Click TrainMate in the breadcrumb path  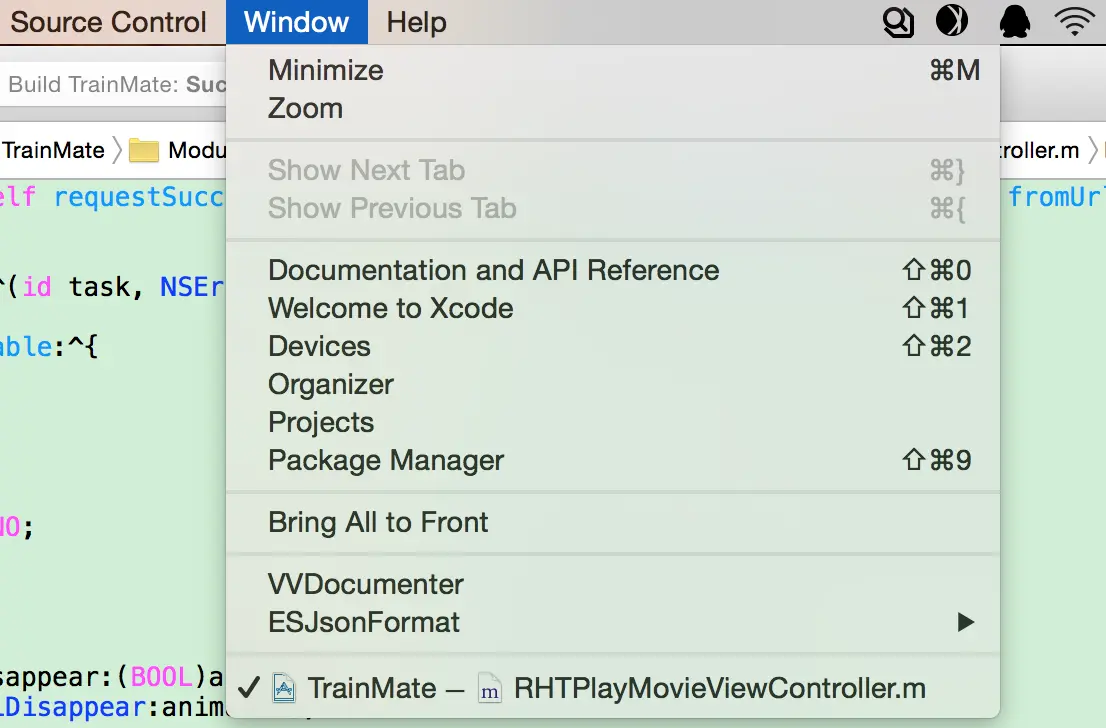click(53, 151)
